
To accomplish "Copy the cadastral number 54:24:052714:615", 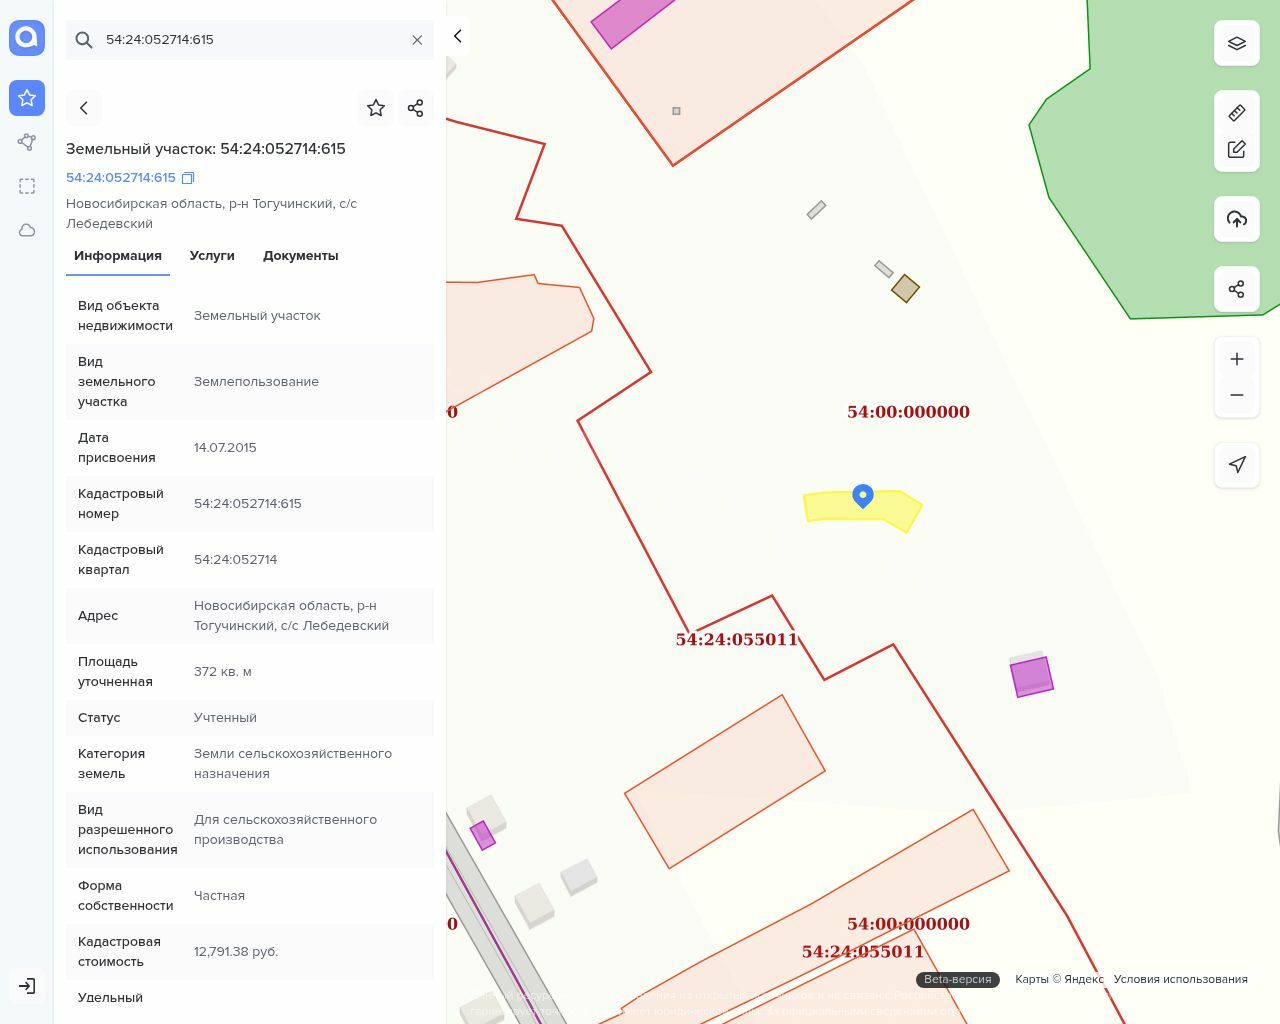I will coord(188,178).
